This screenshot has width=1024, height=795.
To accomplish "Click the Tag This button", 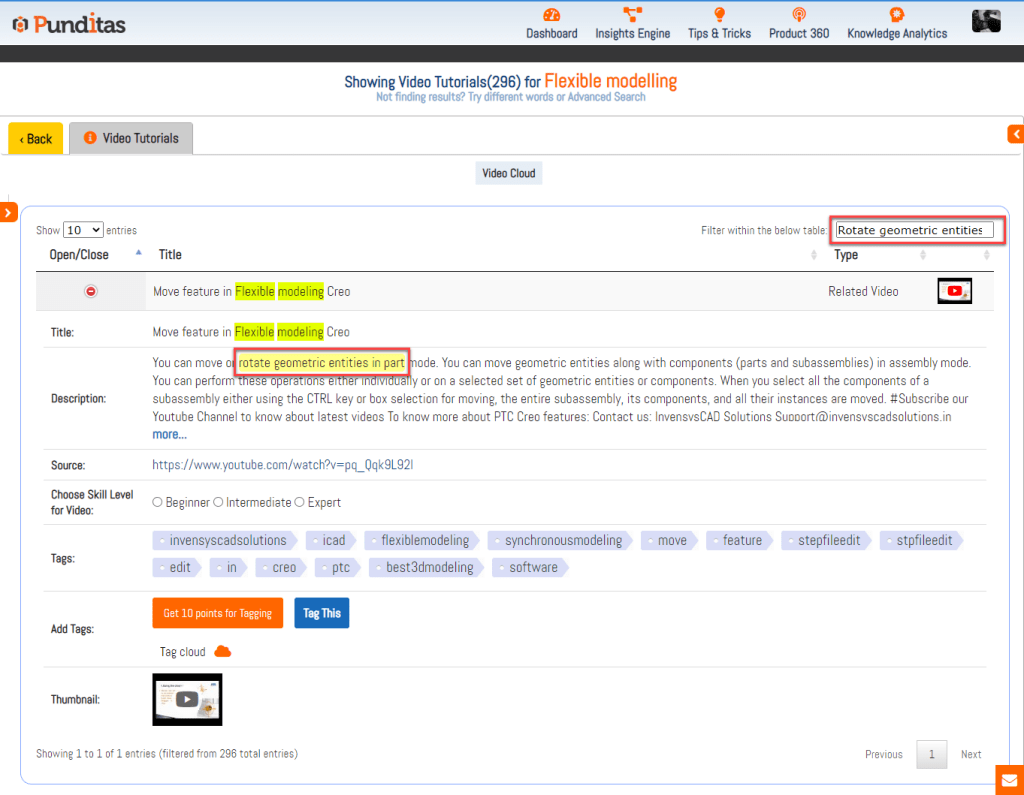I will 321,613.
